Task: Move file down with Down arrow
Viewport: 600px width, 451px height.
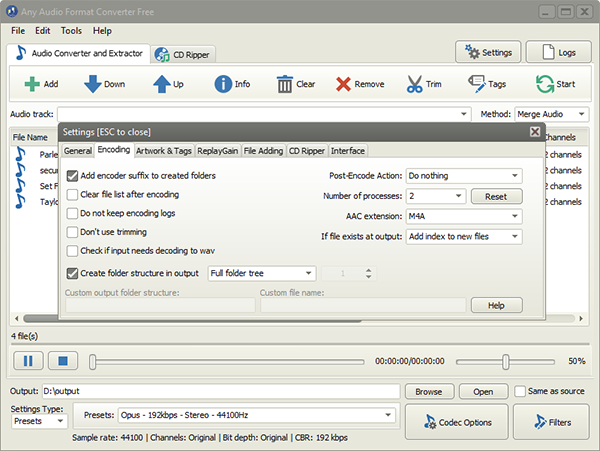Action: (x=93, y=84)
